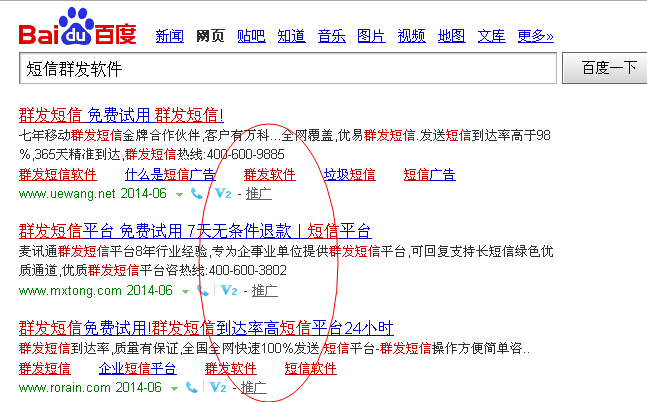Click sublink 什么是短信广告
This screenshot has width=647, height=402.
tap(170, 175)
